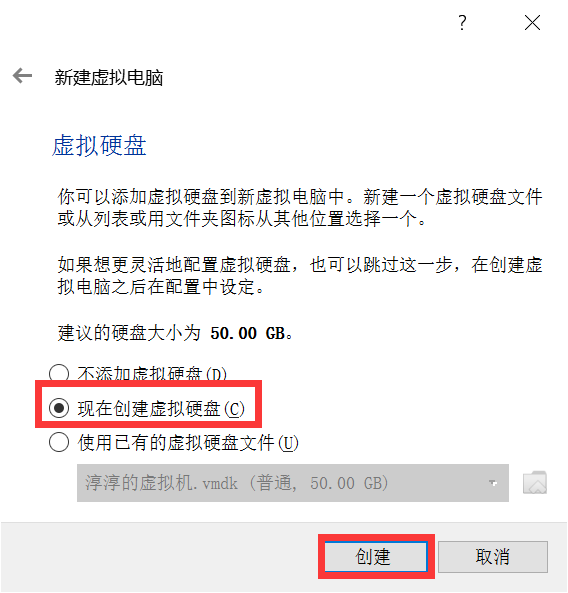
Task: Click the paragraph starting 你可以添加虚拟硬盘
Action: tap(300, 208)
